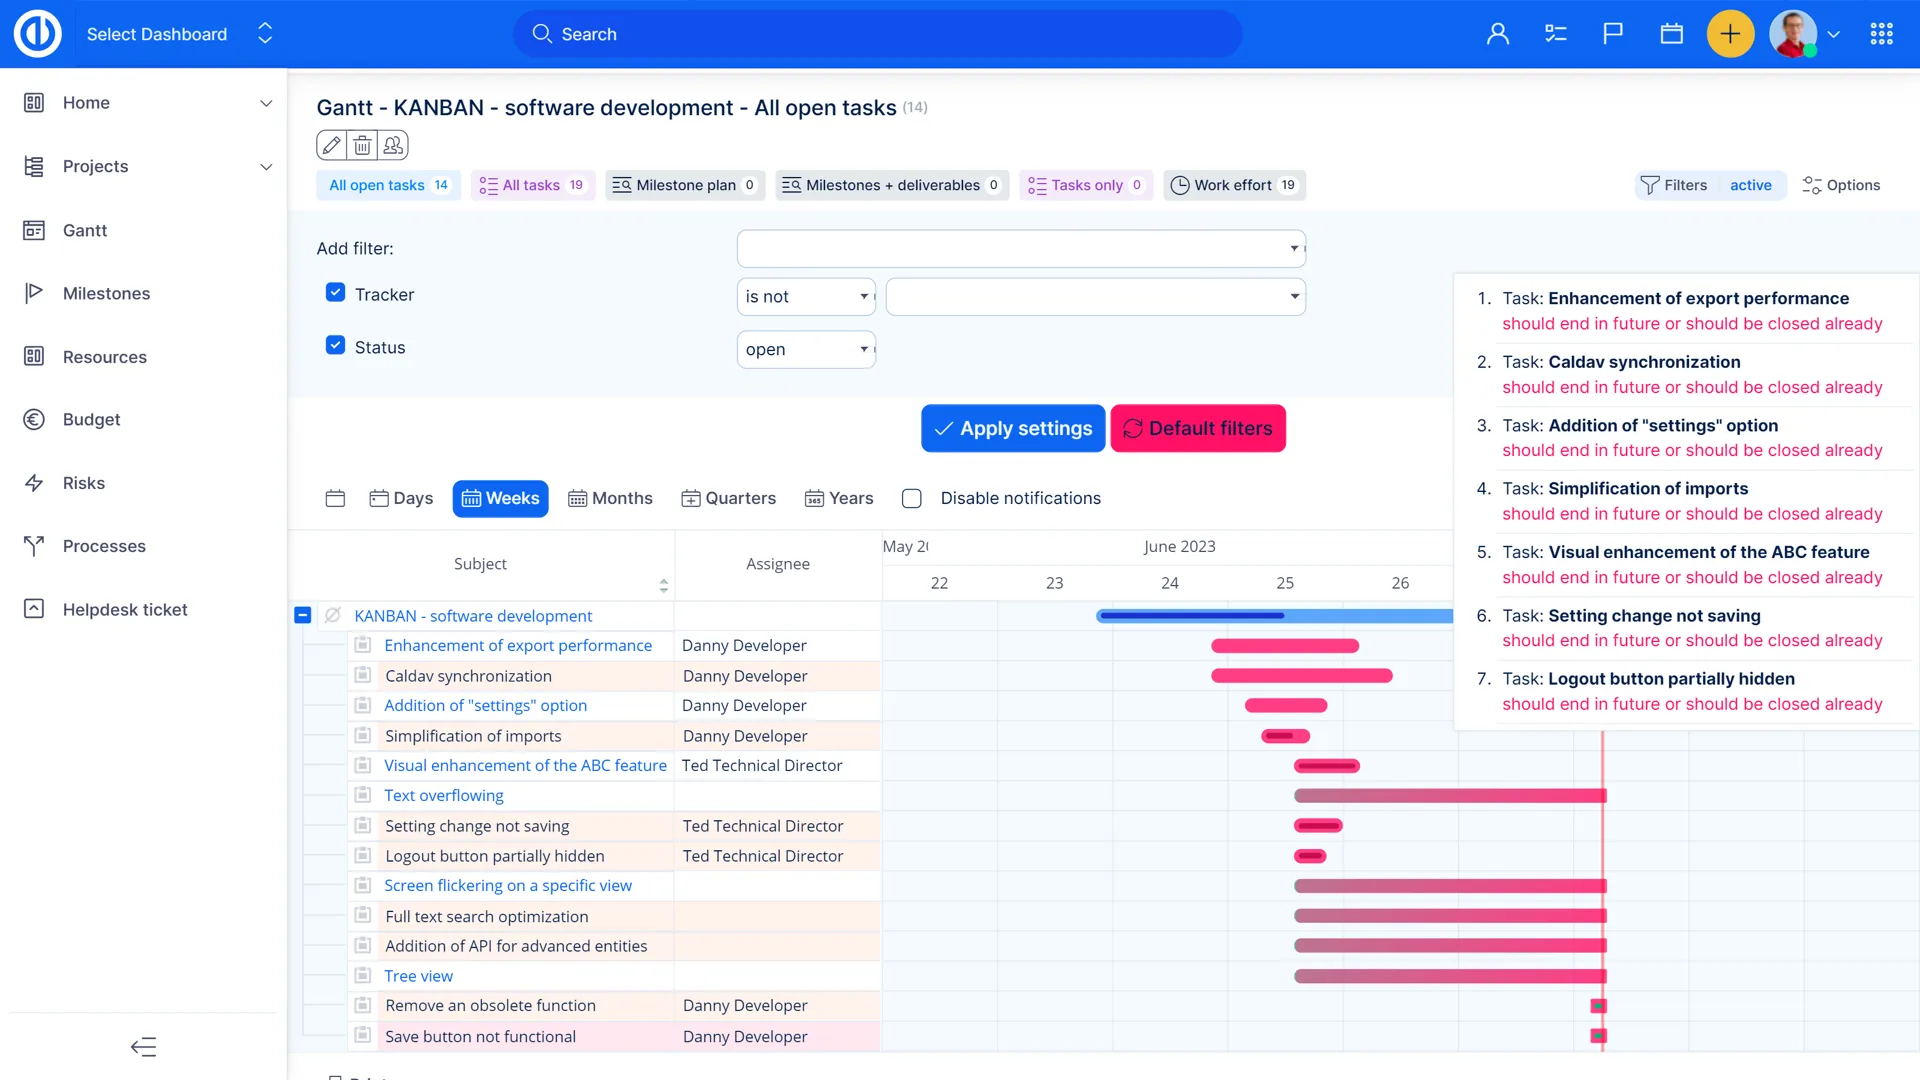This screenshot has width=1920, height=1080.
Task: Uncheck the Status filter checkbox
Action: 336,346
